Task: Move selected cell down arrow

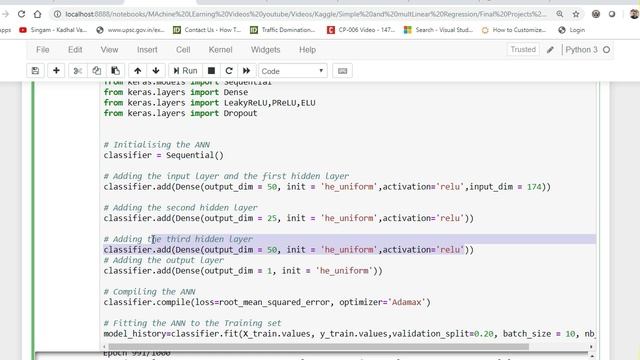Action: 156,71
